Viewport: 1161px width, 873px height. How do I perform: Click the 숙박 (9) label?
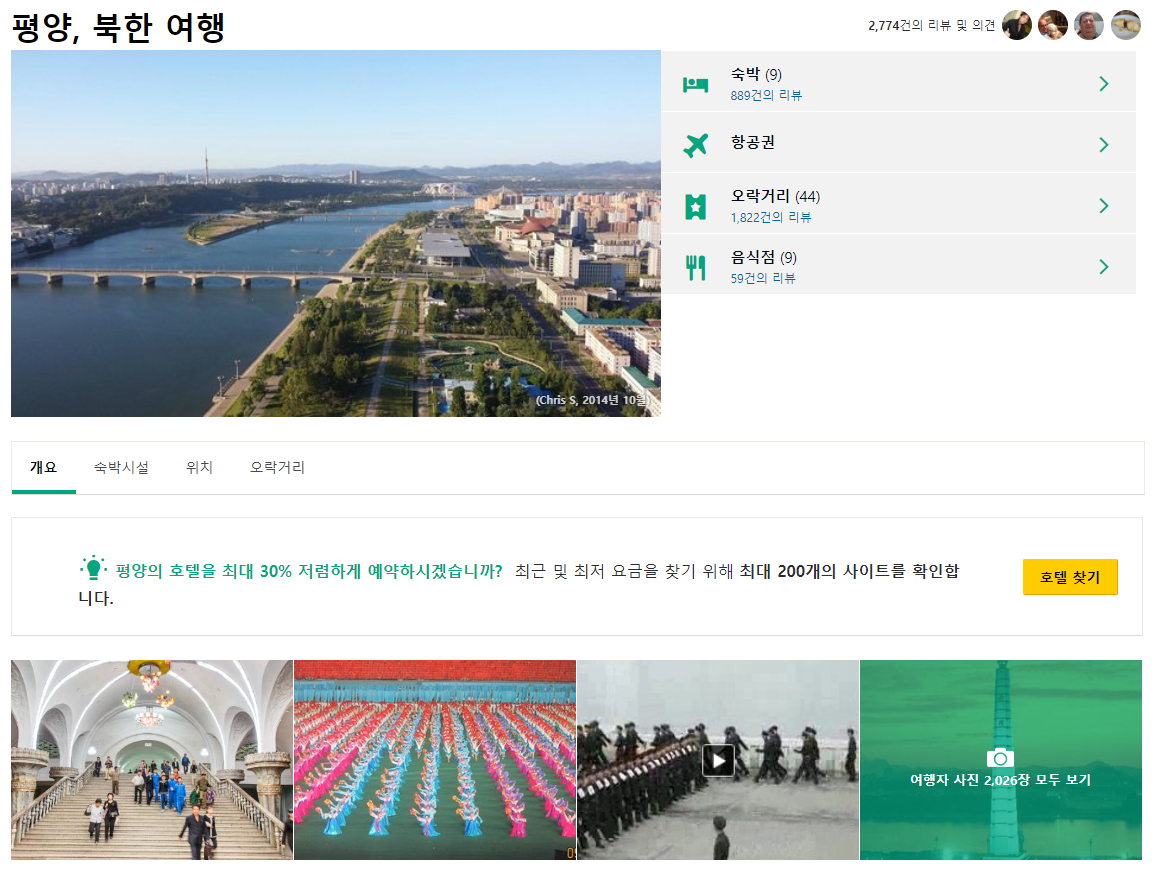pyautogui.click(x=756, y=74)
